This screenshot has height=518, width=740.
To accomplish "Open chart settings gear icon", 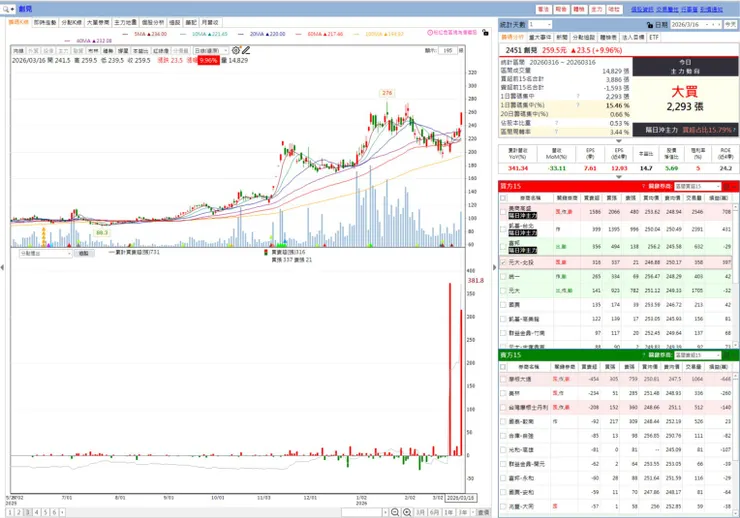I will 235,50.
